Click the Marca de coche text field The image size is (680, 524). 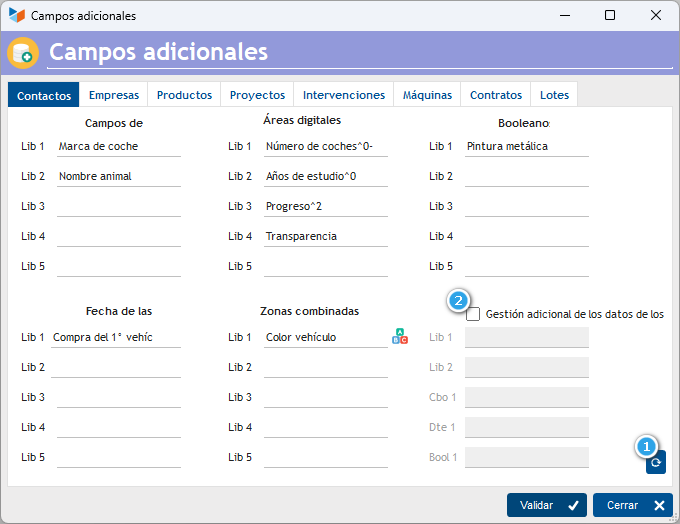tap(119, 147)
